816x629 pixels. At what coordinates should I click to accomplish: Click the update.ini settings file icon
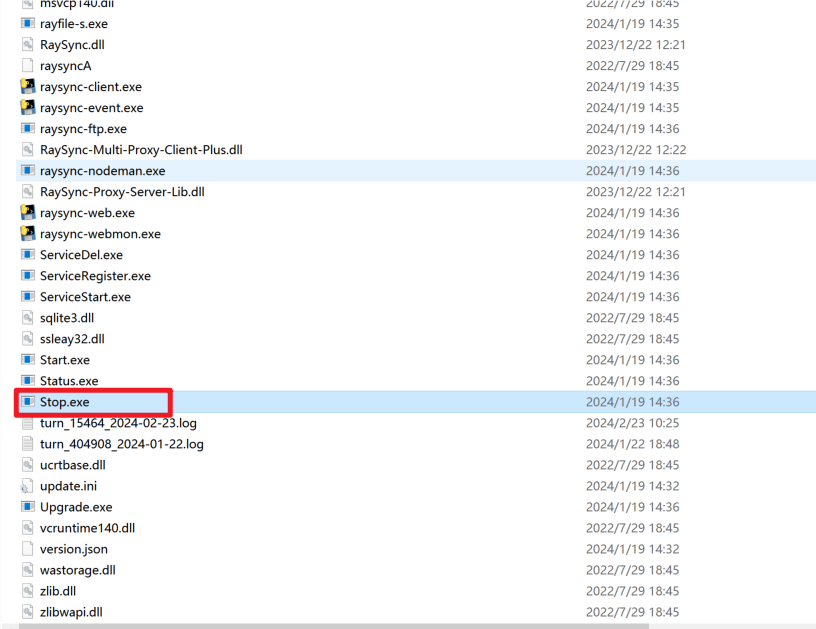[27, 486]
